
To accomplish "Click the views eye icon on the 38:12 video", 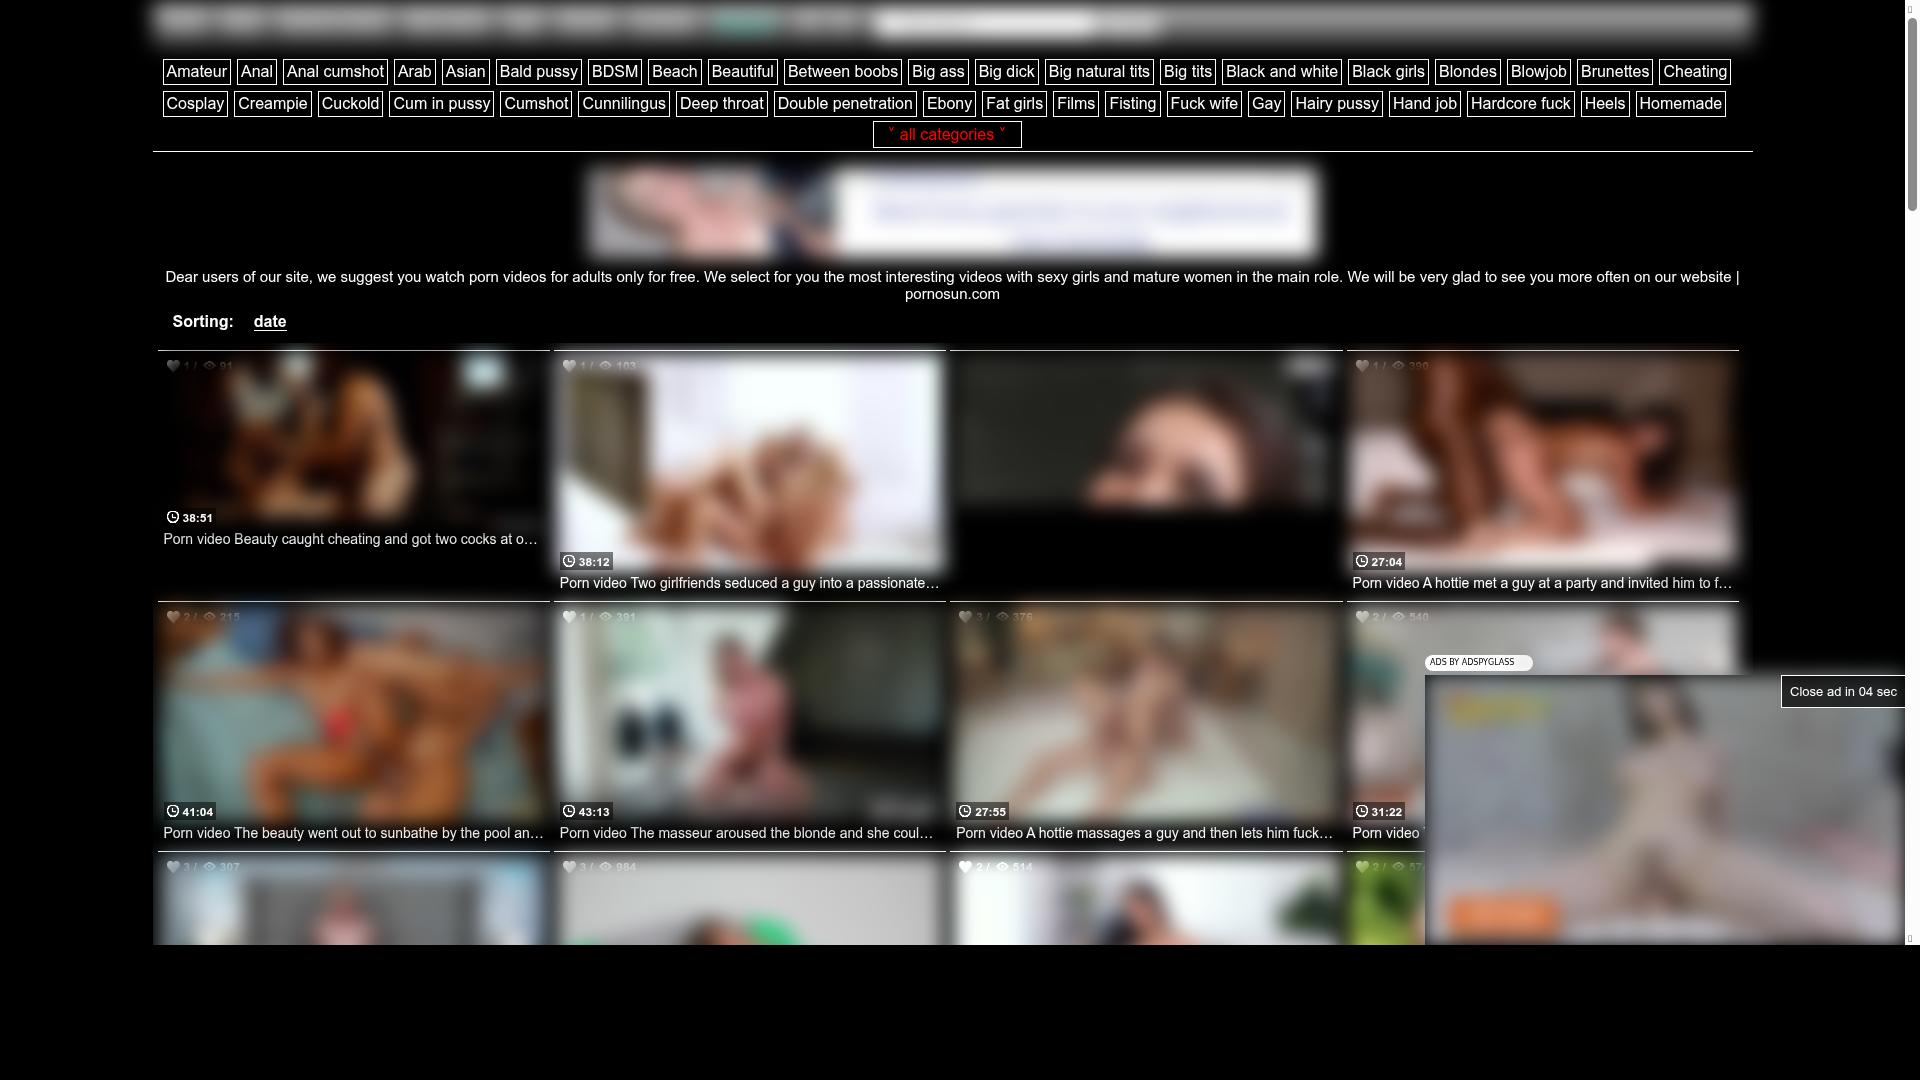I will (x=606, y=366).
